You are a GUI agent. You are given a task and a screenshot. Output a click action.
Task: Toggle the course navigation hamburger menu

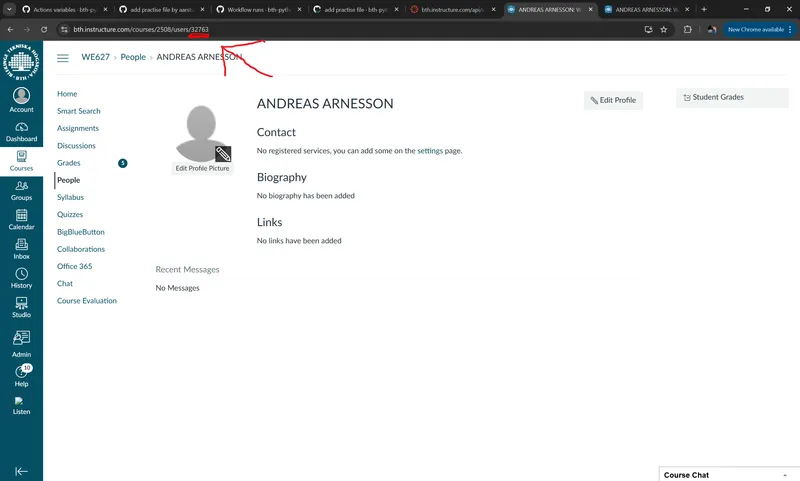pyautogui.click(x=63, y=58)
